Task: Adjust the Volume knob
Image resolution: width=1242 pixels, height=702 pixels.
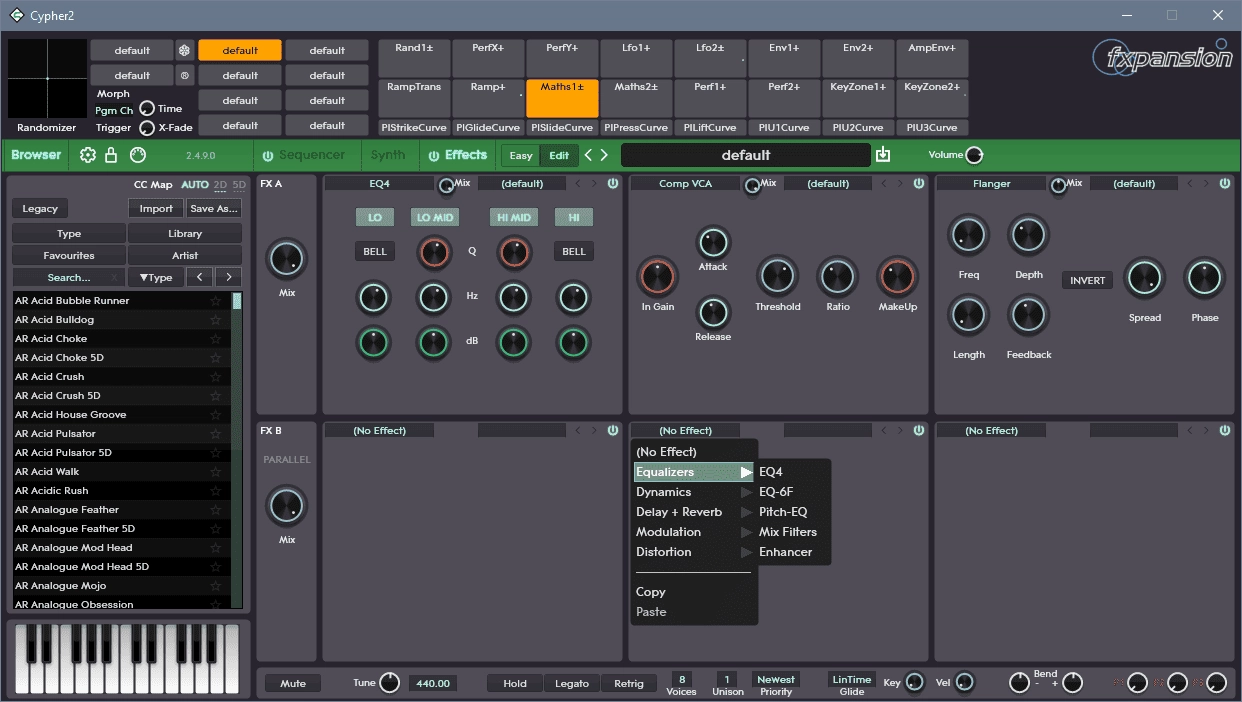Action: point(973,155)
